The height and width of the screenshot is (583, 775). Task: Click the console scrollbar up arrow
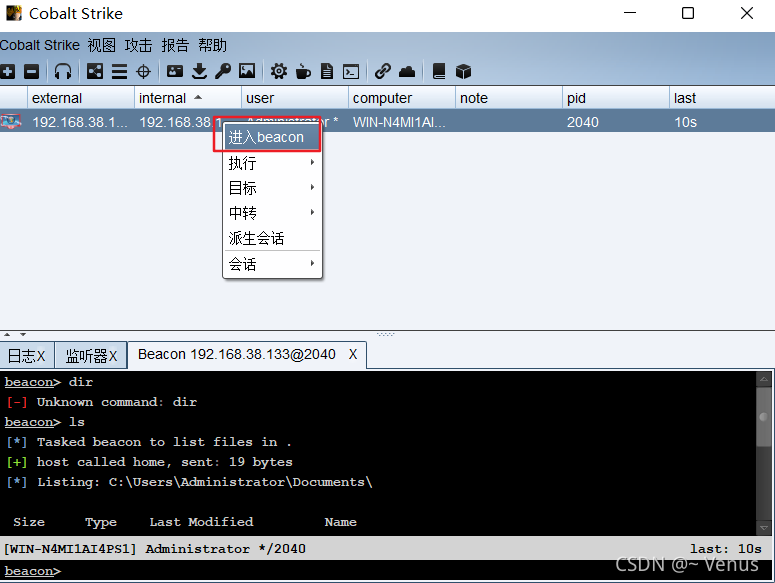764,379
